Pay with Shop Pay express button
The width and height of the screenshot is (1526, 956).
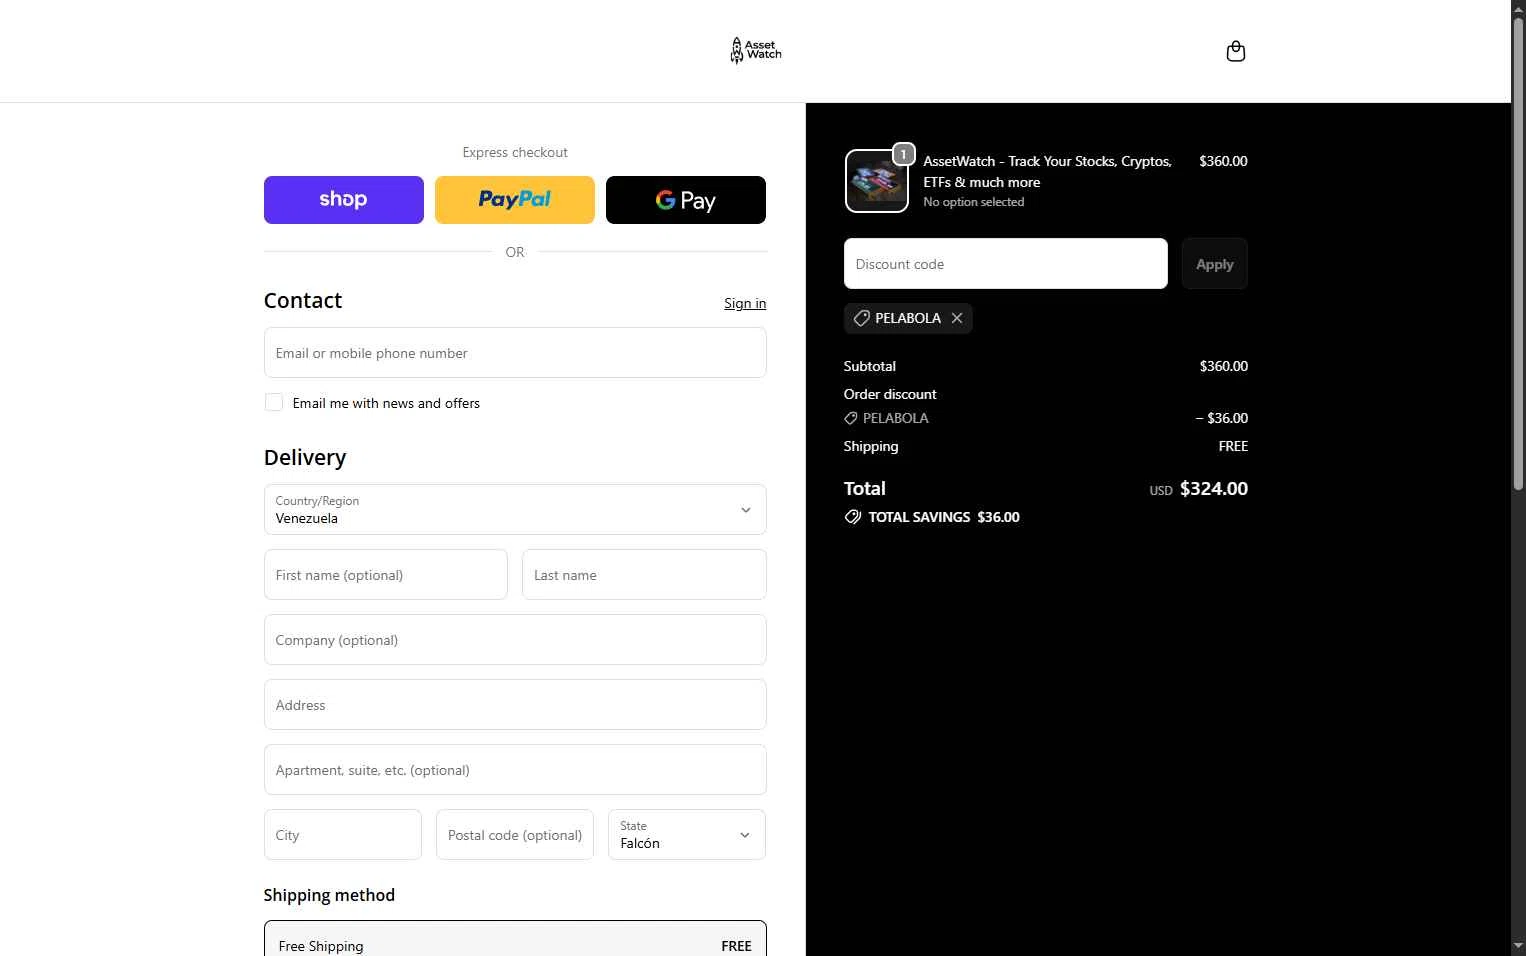pos(344,200)
